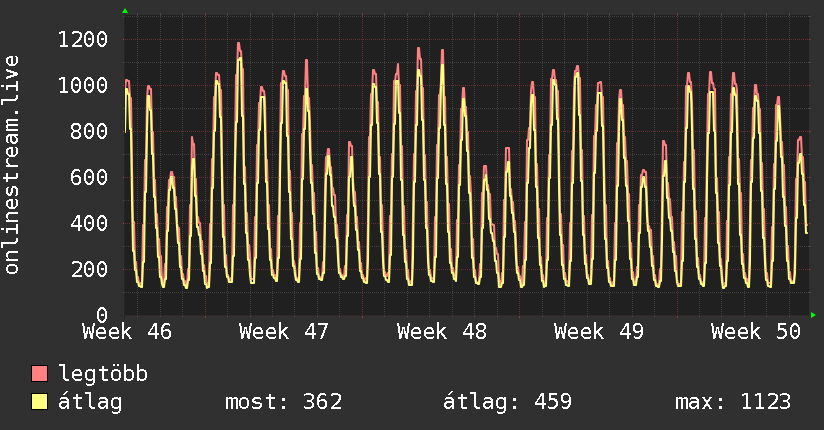The image size is (824, 430).
Task: Click the 'átlag: 459' statistic
Action: click(x=507, y=402)
